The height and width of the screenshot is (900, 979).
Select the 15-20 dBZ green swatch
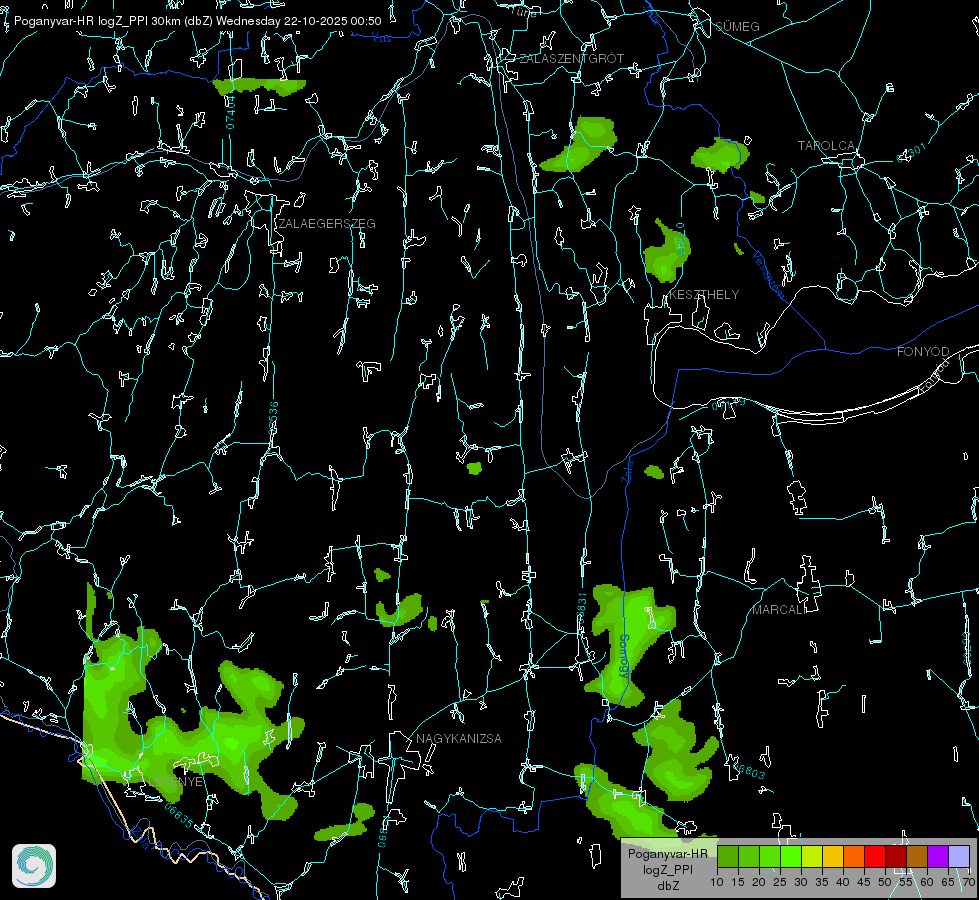(749, 856)
